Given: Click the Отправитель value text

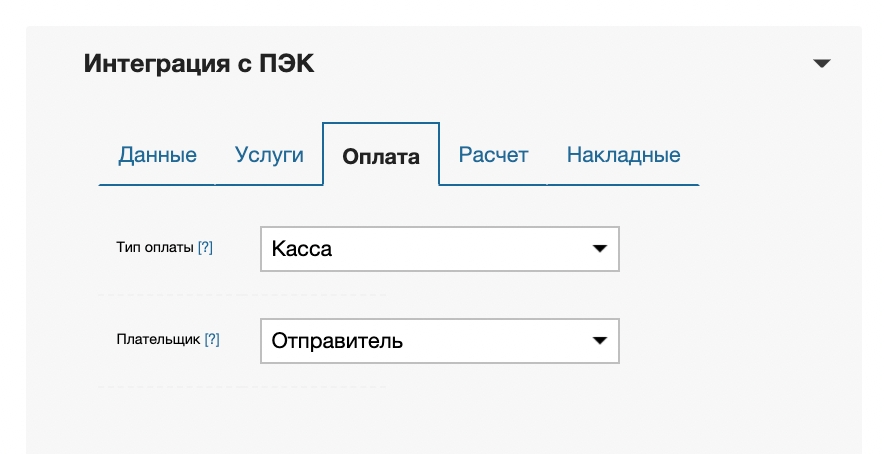Looking at the screenshot, I should 337,341.
